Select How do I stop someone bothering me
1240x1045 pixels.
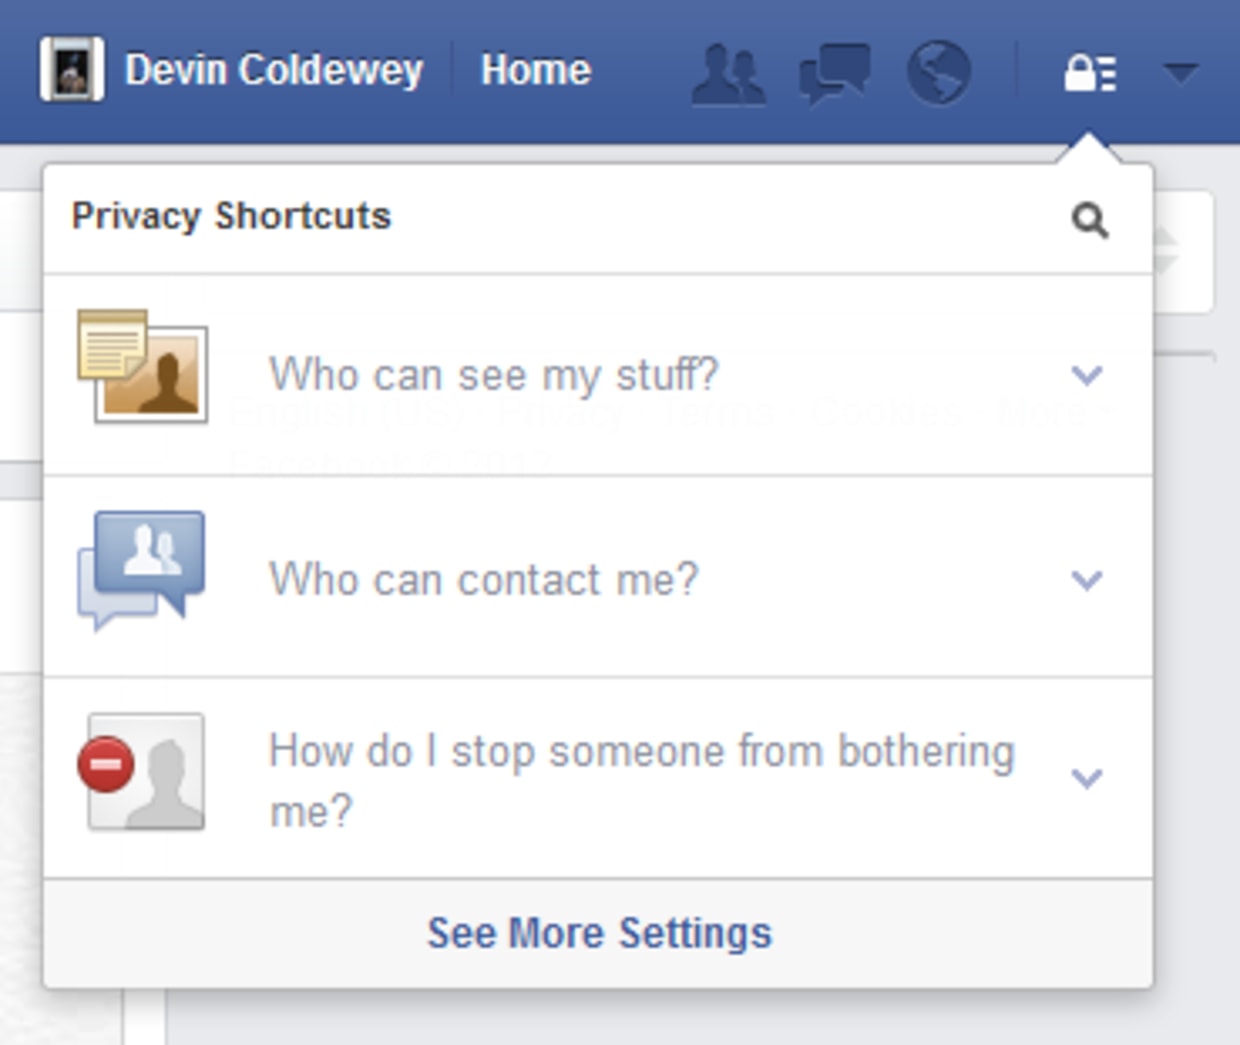pyautogui.click(x=598, y=779)
